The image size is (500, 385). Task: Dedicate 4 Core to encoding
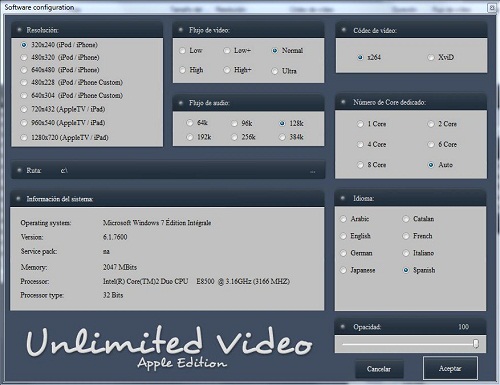coord(360,144)
